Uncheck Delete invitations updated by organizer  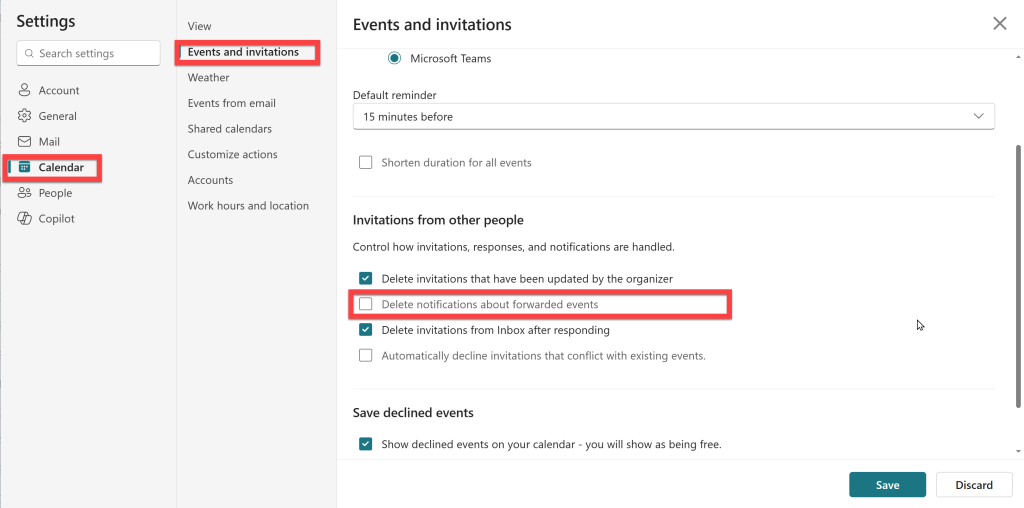pyautogui.click(x=366, y=278)
